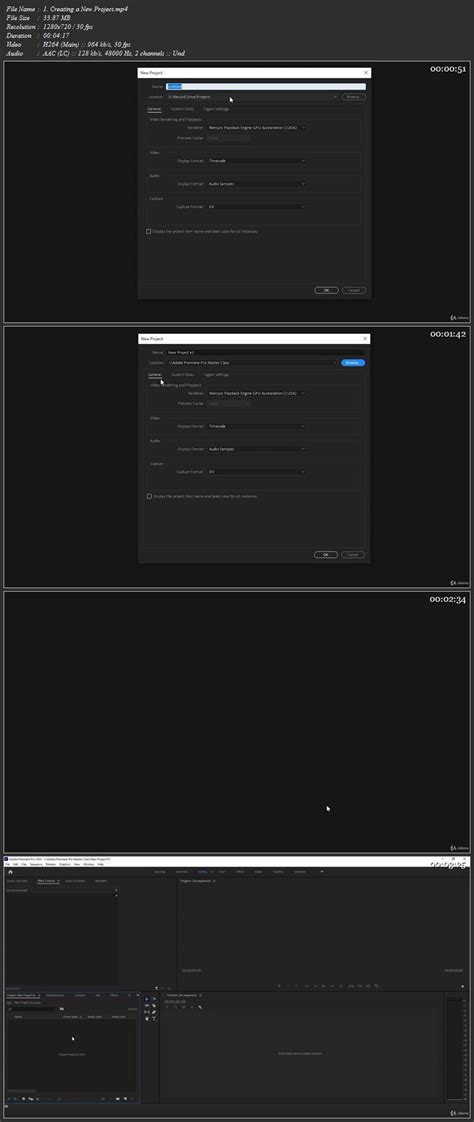
Task: Open Video Display Format Timecode dropdown in 00:00:51 frame
Action: (x=256, y=161)
